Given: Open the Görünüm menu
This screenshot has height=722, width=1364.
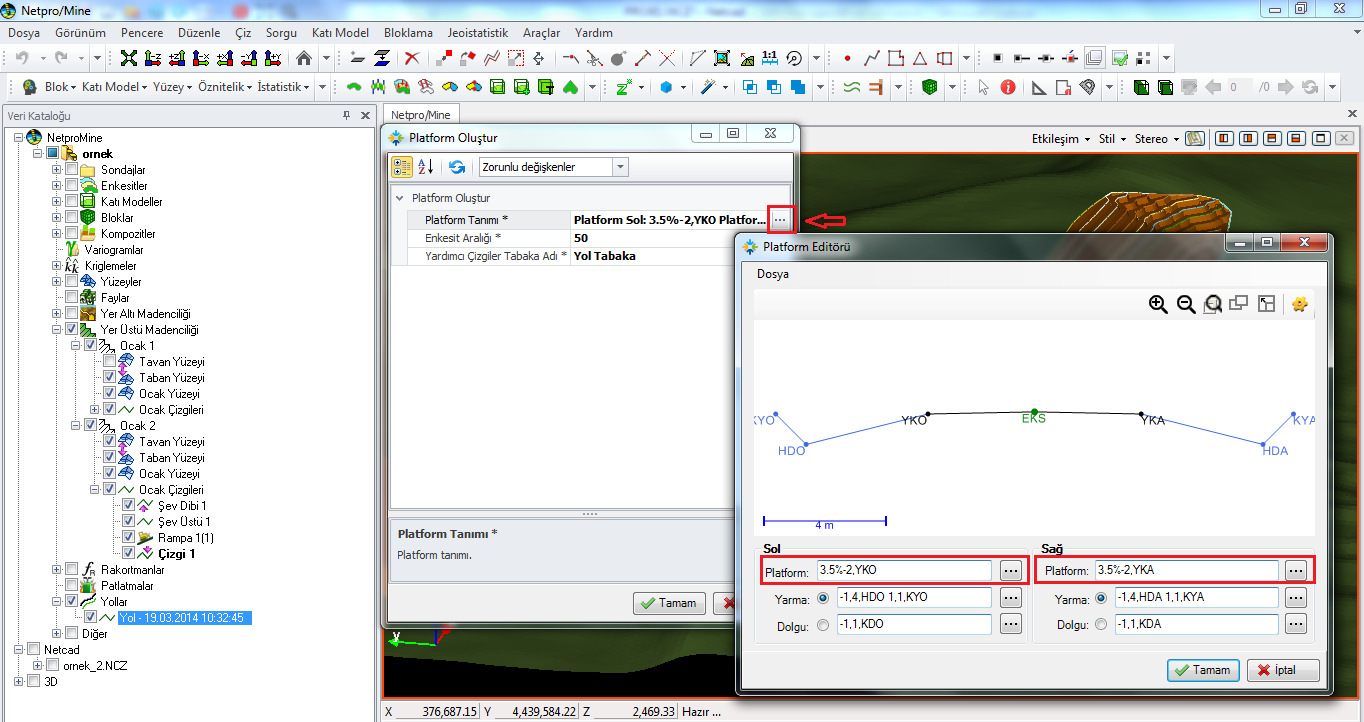Looking at the screenshot, I should click(80, 33).
